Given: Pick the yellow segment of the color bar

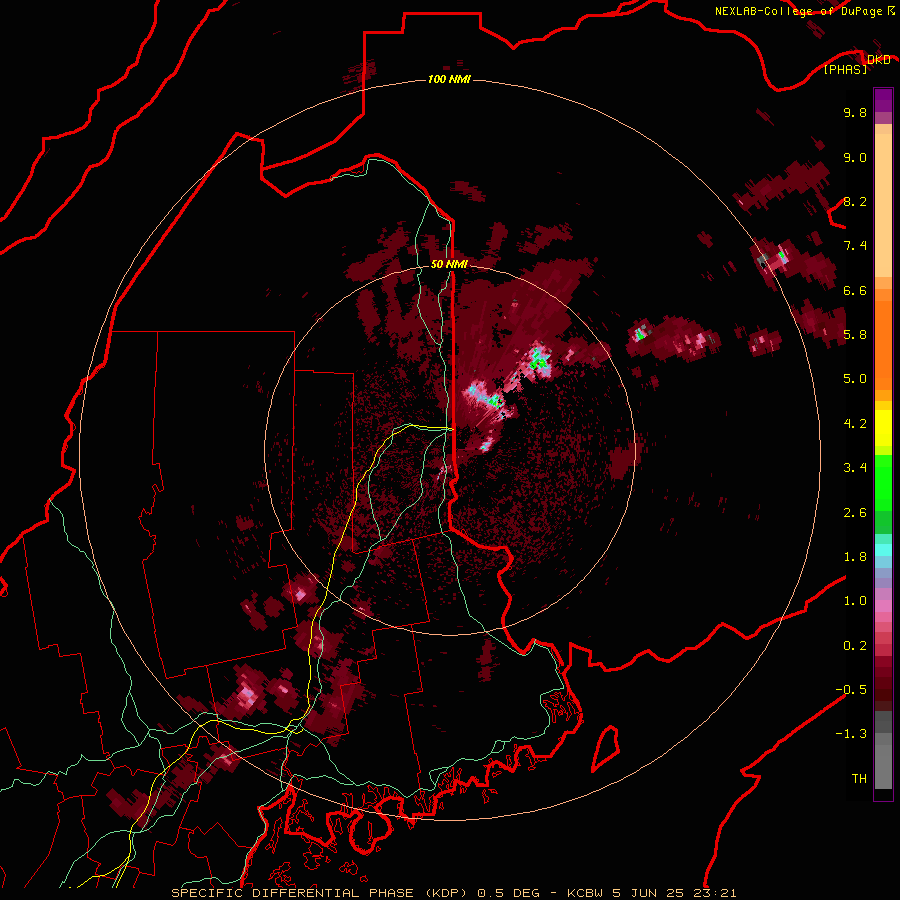Looking at the screenshot, I should [883, 428].
